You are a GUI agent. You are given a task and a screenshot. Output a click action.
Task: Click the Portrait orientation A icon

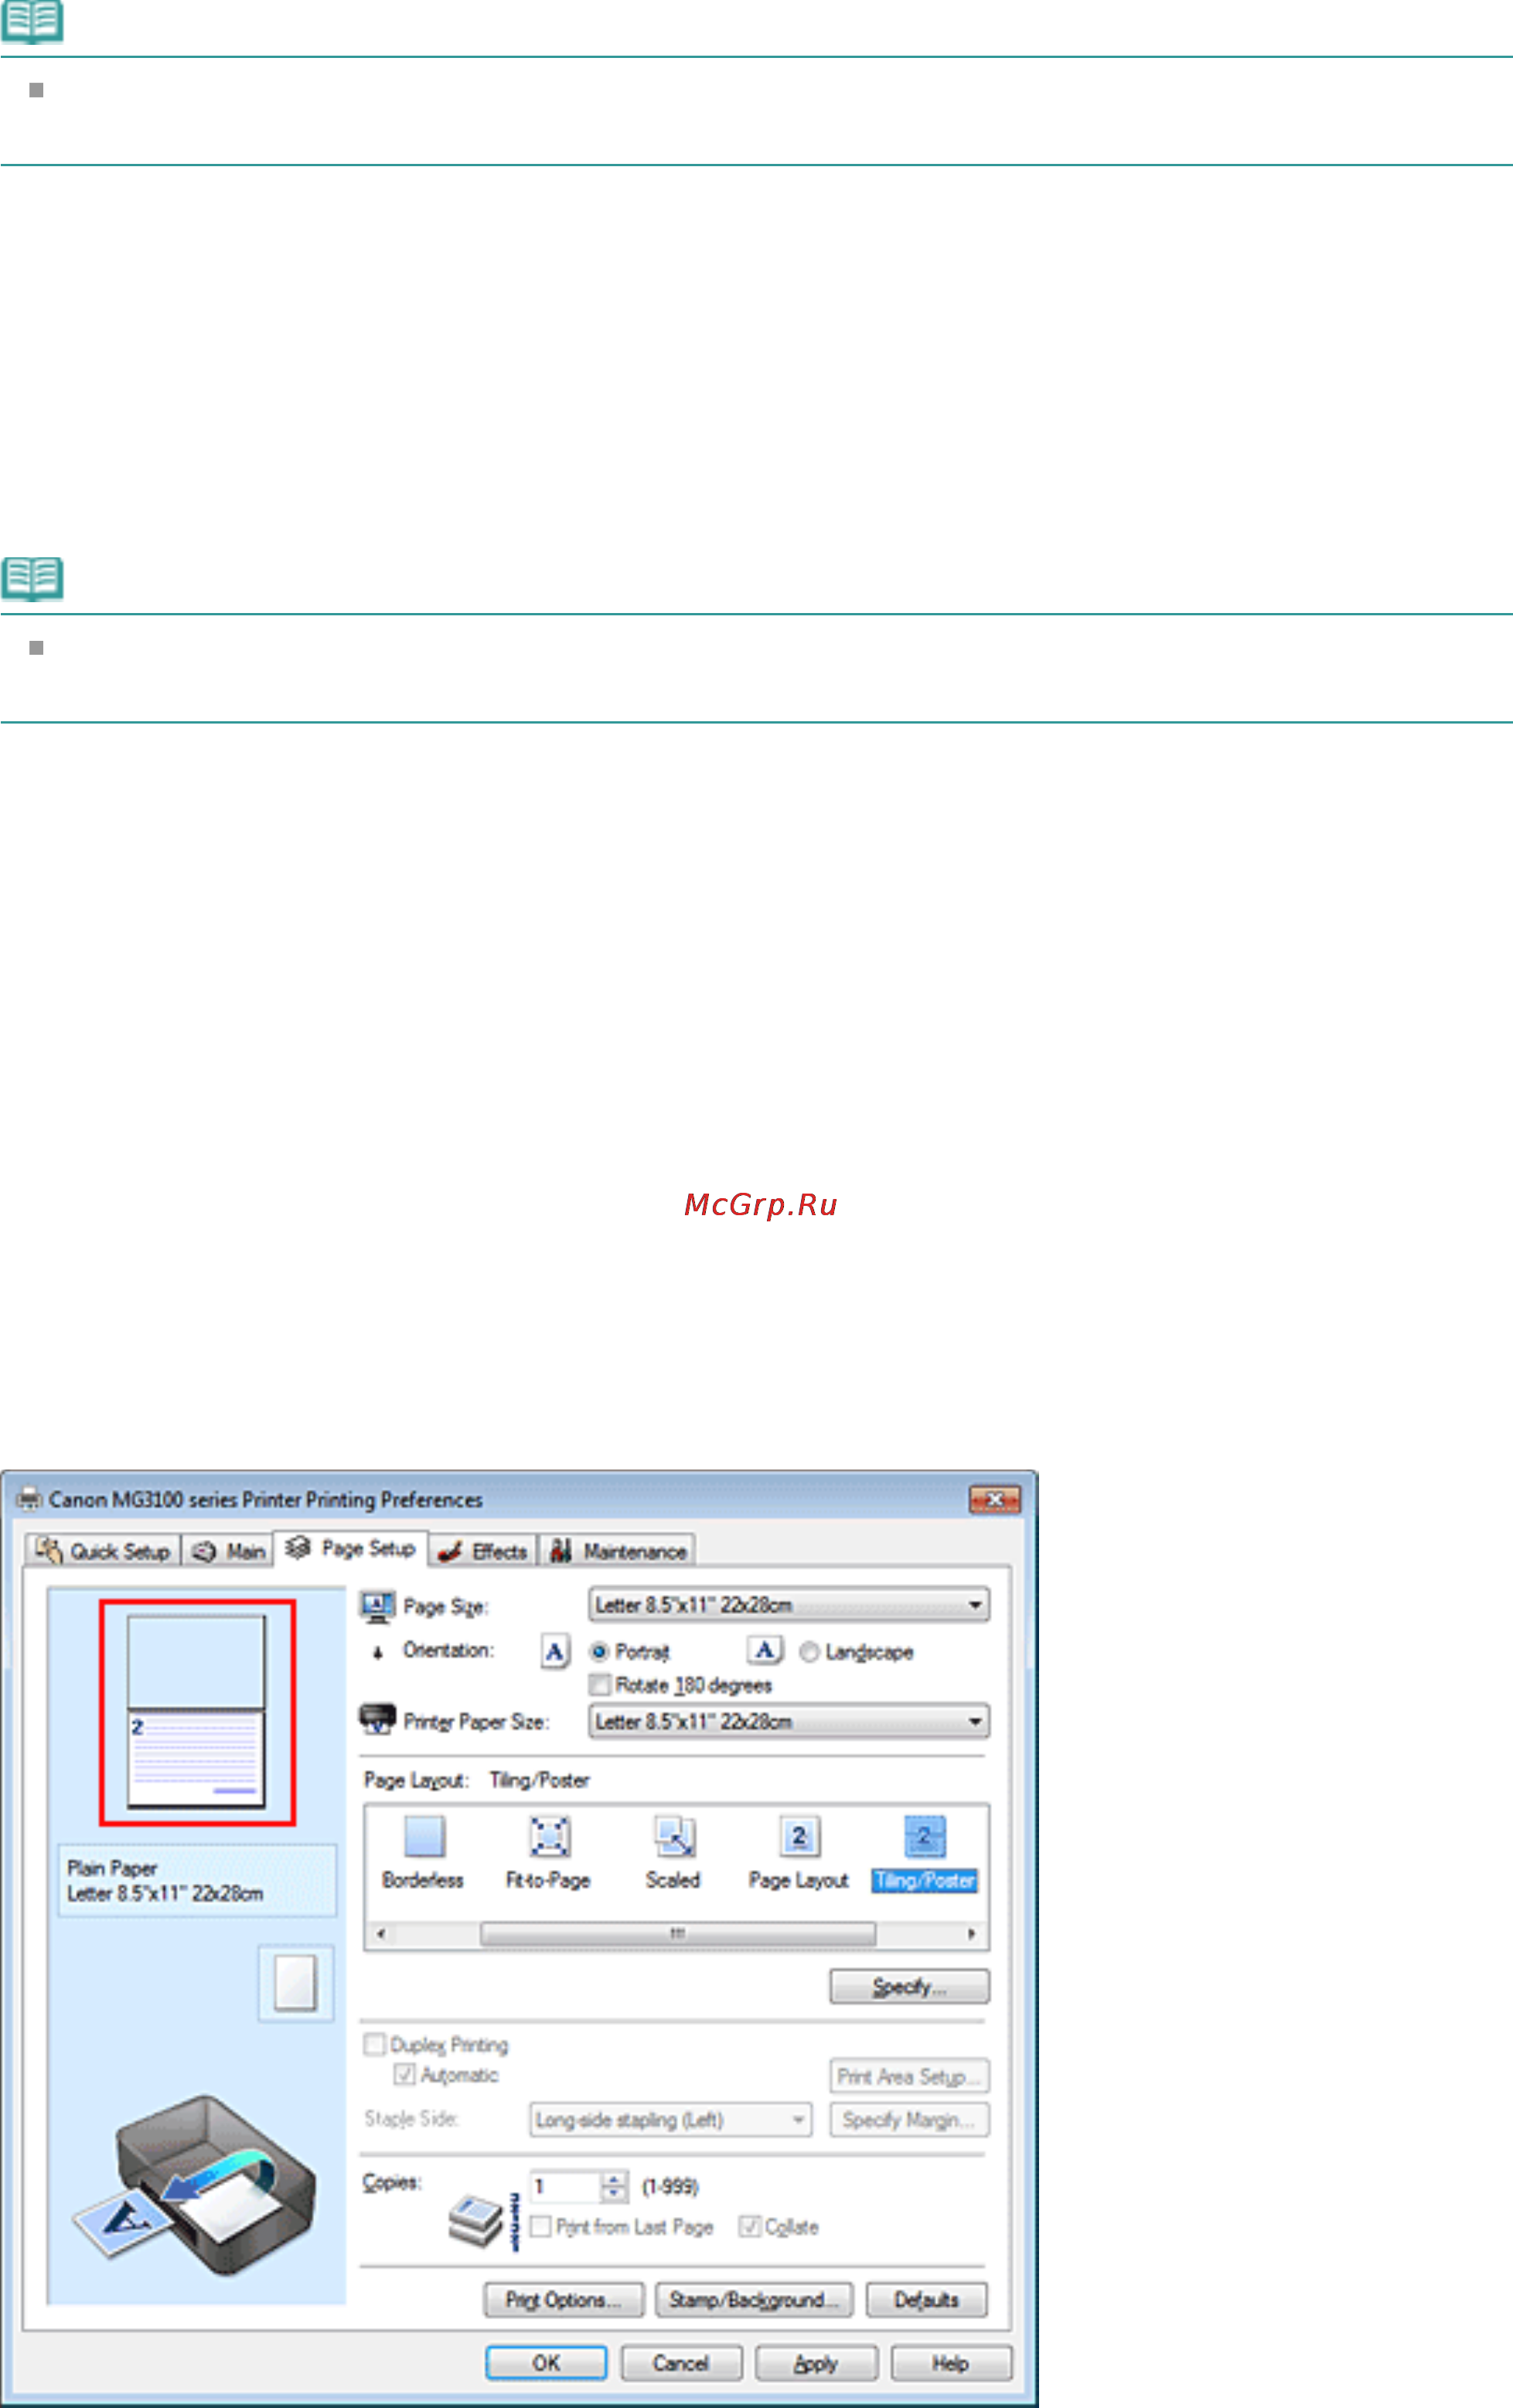pyautogui.click(x=555, y=1652)
